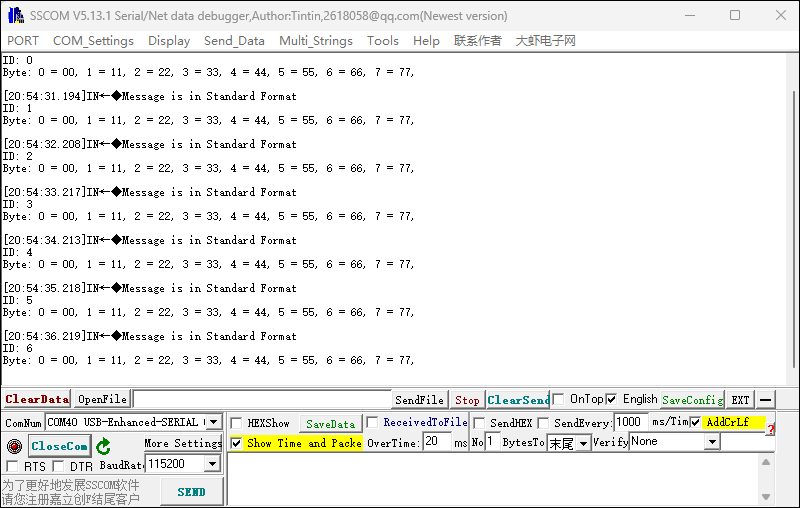Toggle the HEXShow checkbox
Image resolution: width=800 pixels, height=508 pixels.
click(236, 423)
